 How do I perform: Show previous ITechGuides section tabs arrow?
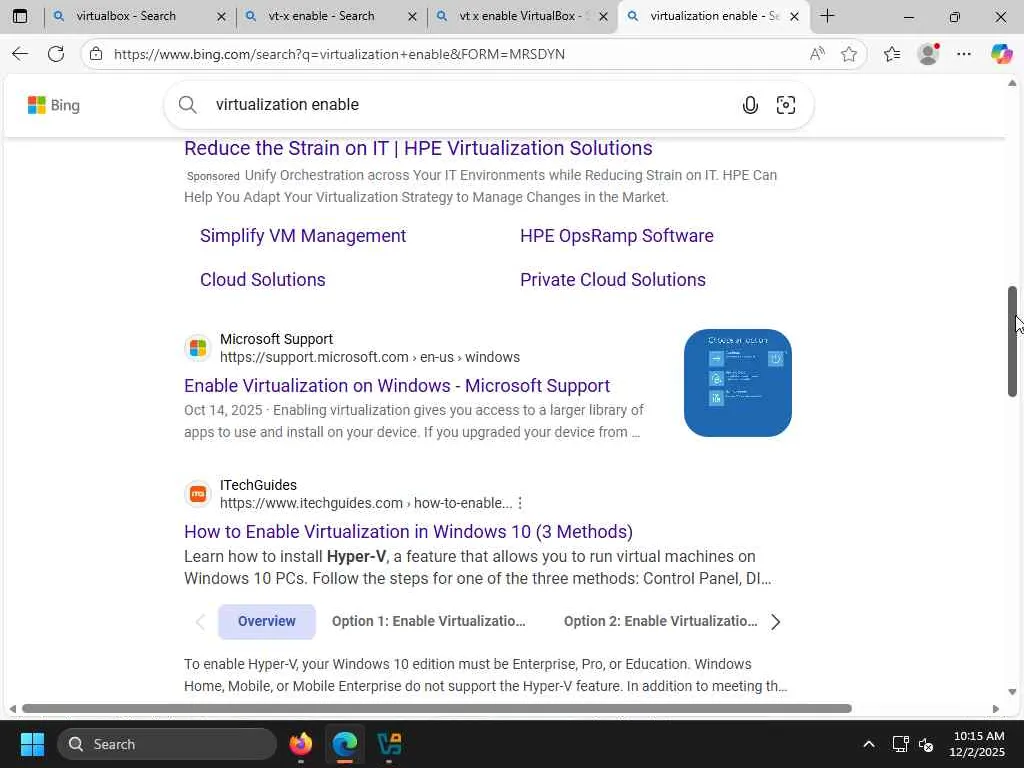200,622
